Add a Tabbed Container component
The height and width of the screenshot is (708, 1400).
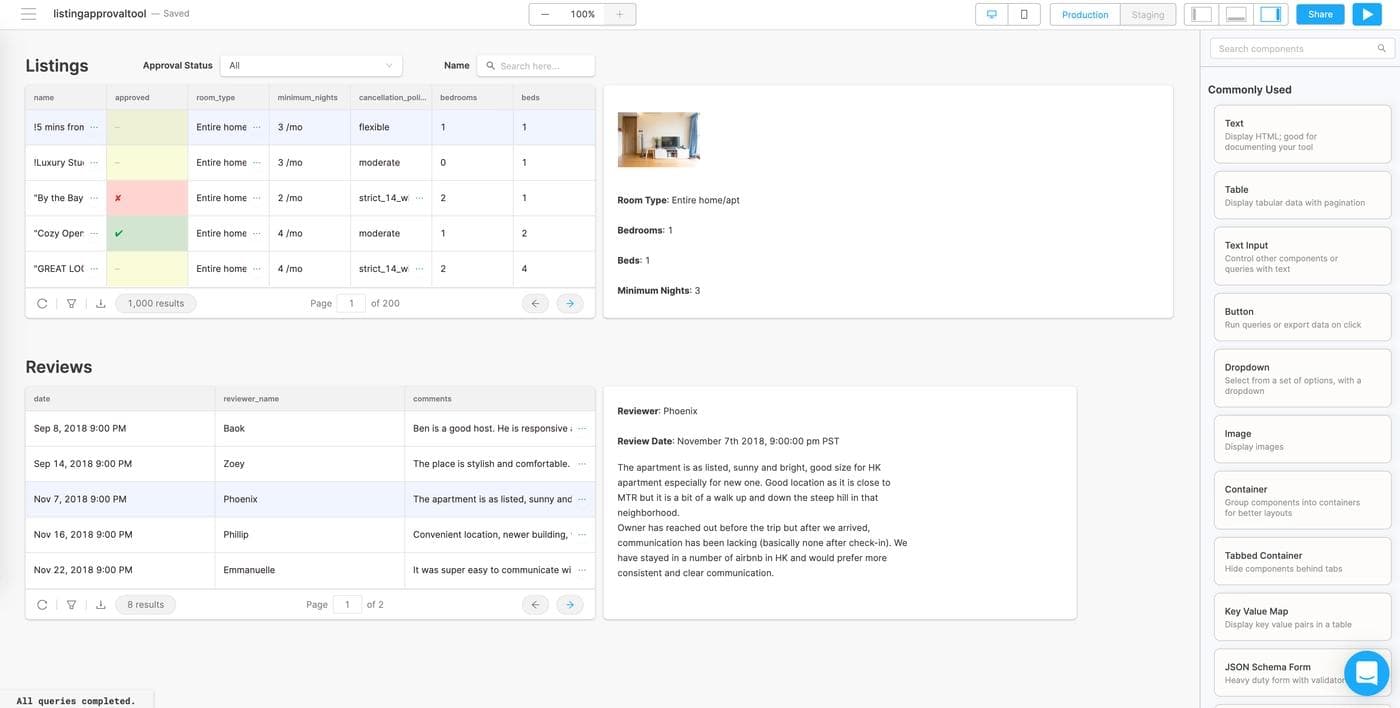(x=1301, y=561)
